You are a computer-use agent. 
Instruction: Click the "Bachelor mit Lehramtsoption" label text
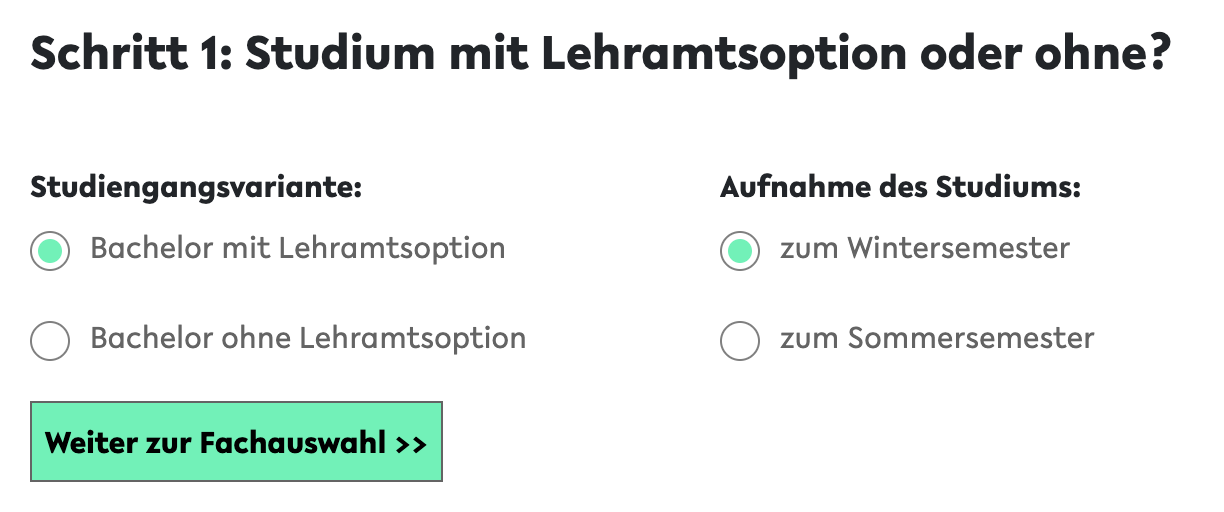point(297,248)
